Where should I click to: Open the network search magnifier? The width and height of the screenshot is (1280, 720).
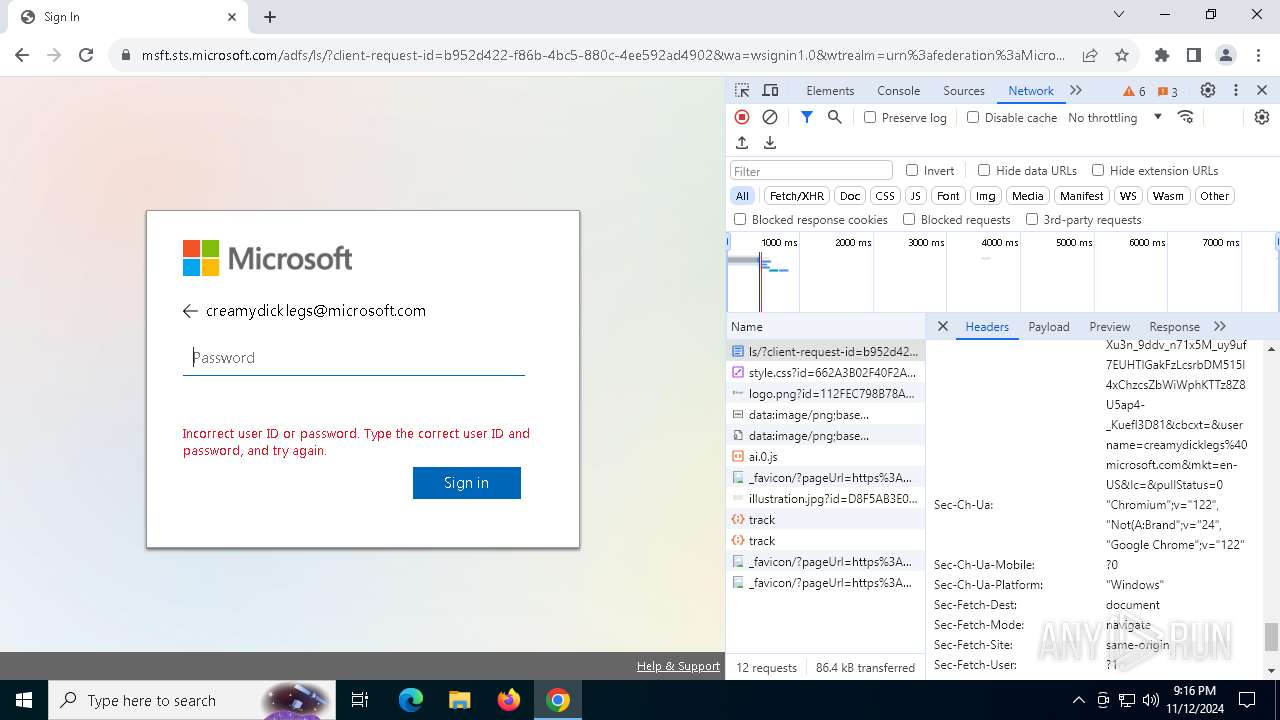click(835, 117)
